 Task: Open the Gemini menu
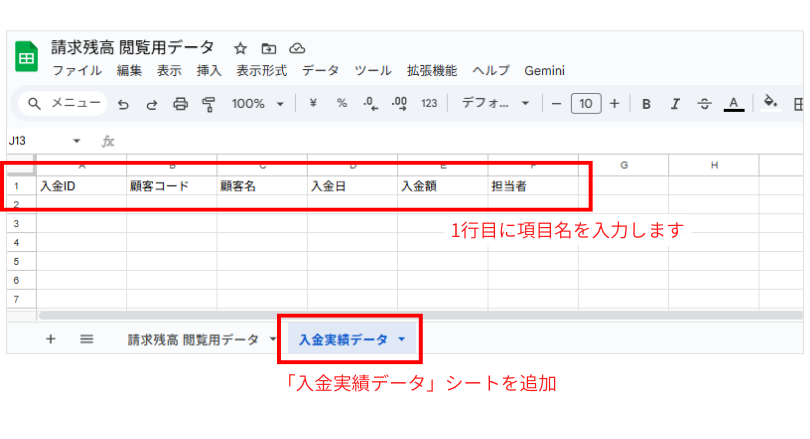click(x=544, y=71)
